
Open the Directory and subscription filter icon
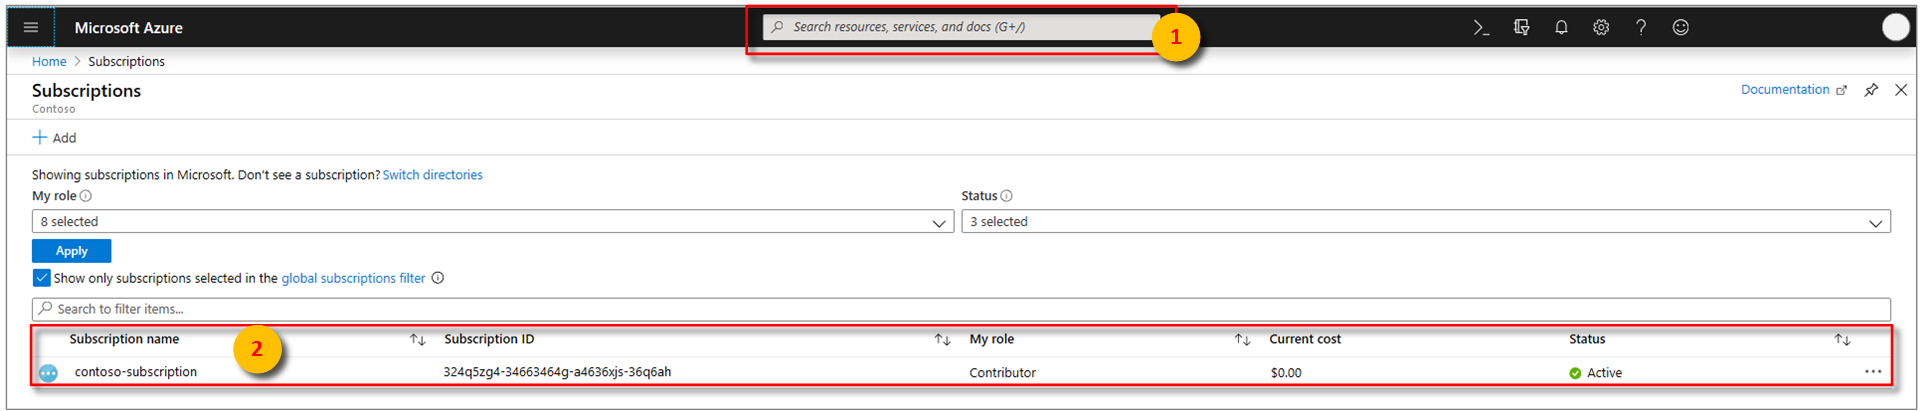coord(1521,28)
